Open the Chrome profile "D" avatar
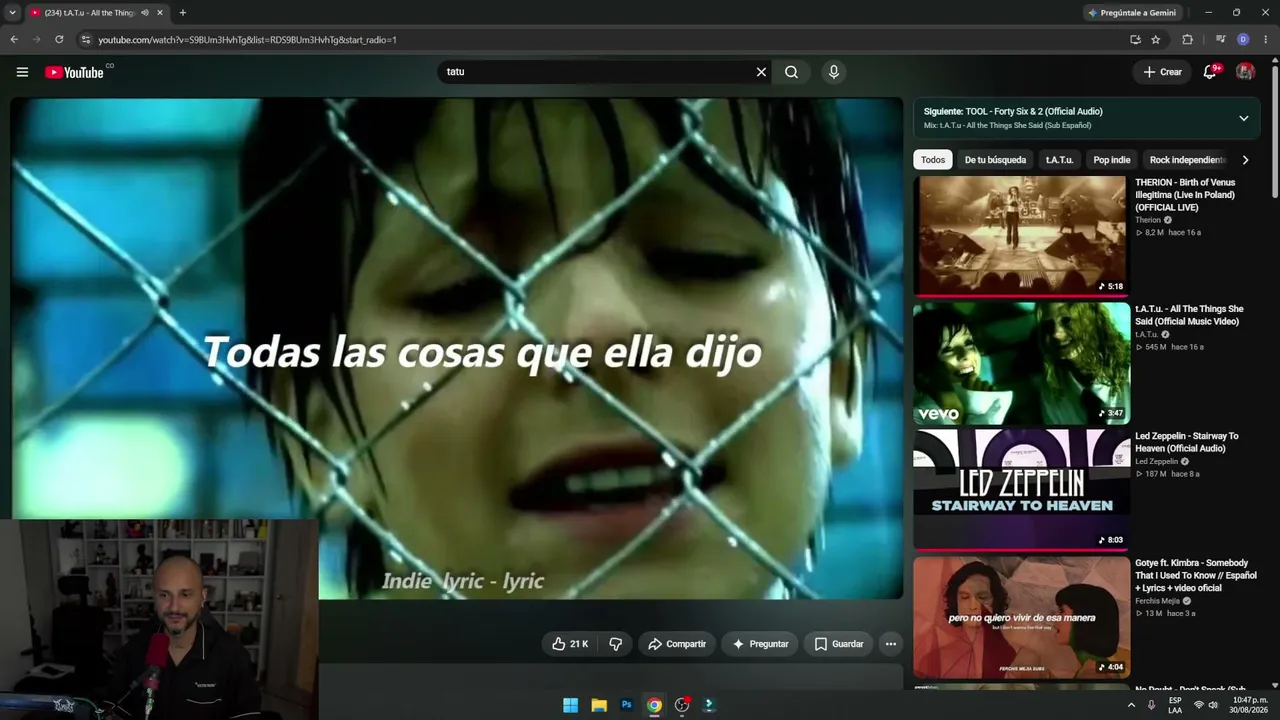 point(1243,40)
